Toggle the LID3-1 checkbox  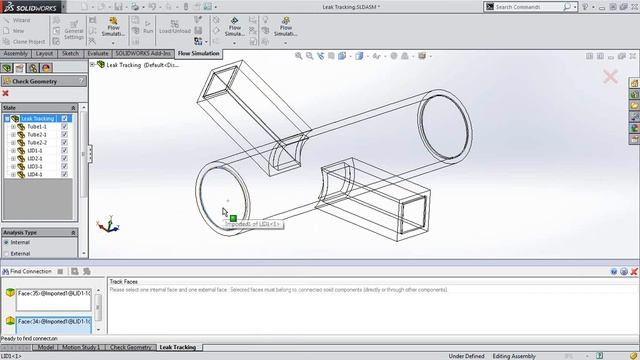pos(64,166)
